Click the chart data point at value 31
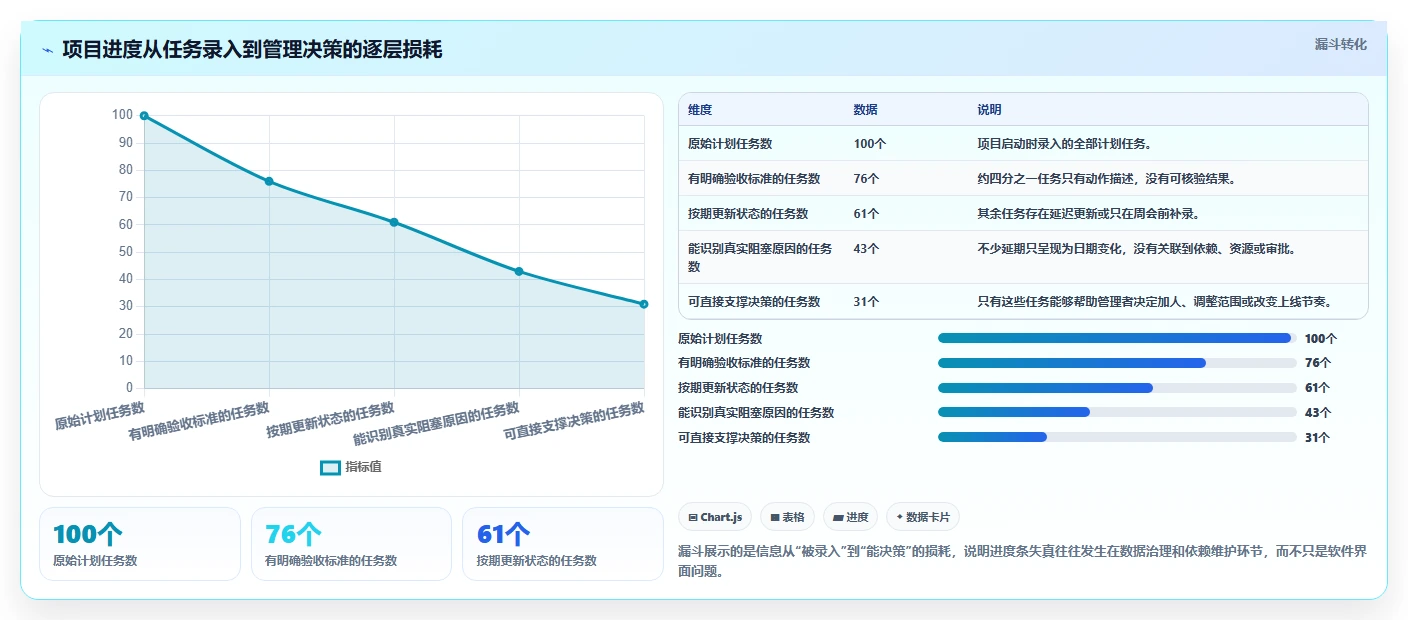Screen dimensions: 1408x620 pyautogui.click(x=644, y=304)
